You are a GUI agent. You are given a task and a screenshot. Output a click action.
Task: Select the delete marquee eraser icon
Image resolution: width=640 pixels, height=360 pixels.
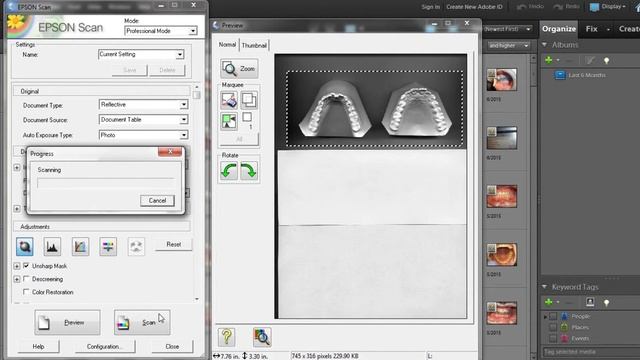coord(229,100)
